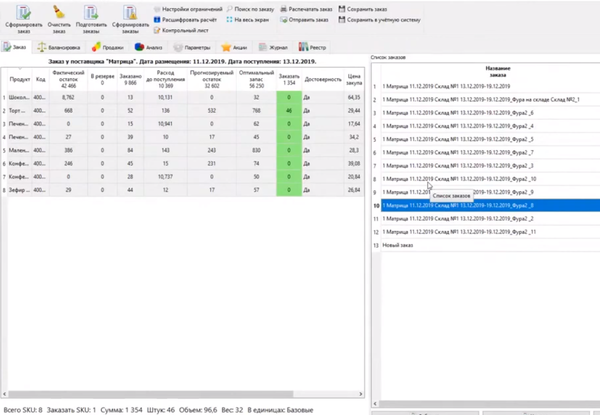
Task: Click left arrow of order list scrollbar
Action: coord(375,404)
